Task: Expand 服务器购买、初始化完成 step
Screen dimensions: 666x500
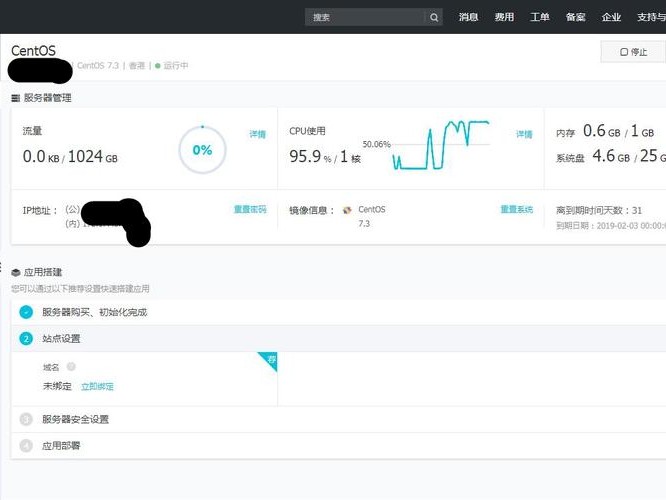Action: (339, 312)
